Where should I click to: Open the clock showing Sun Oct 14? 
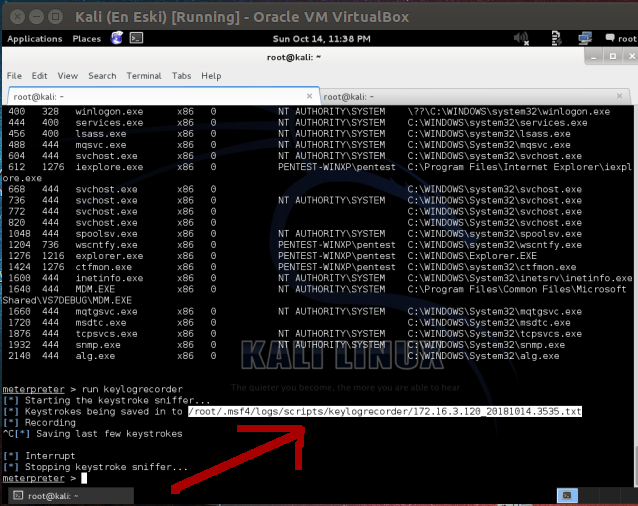click(x=321, y=39)
